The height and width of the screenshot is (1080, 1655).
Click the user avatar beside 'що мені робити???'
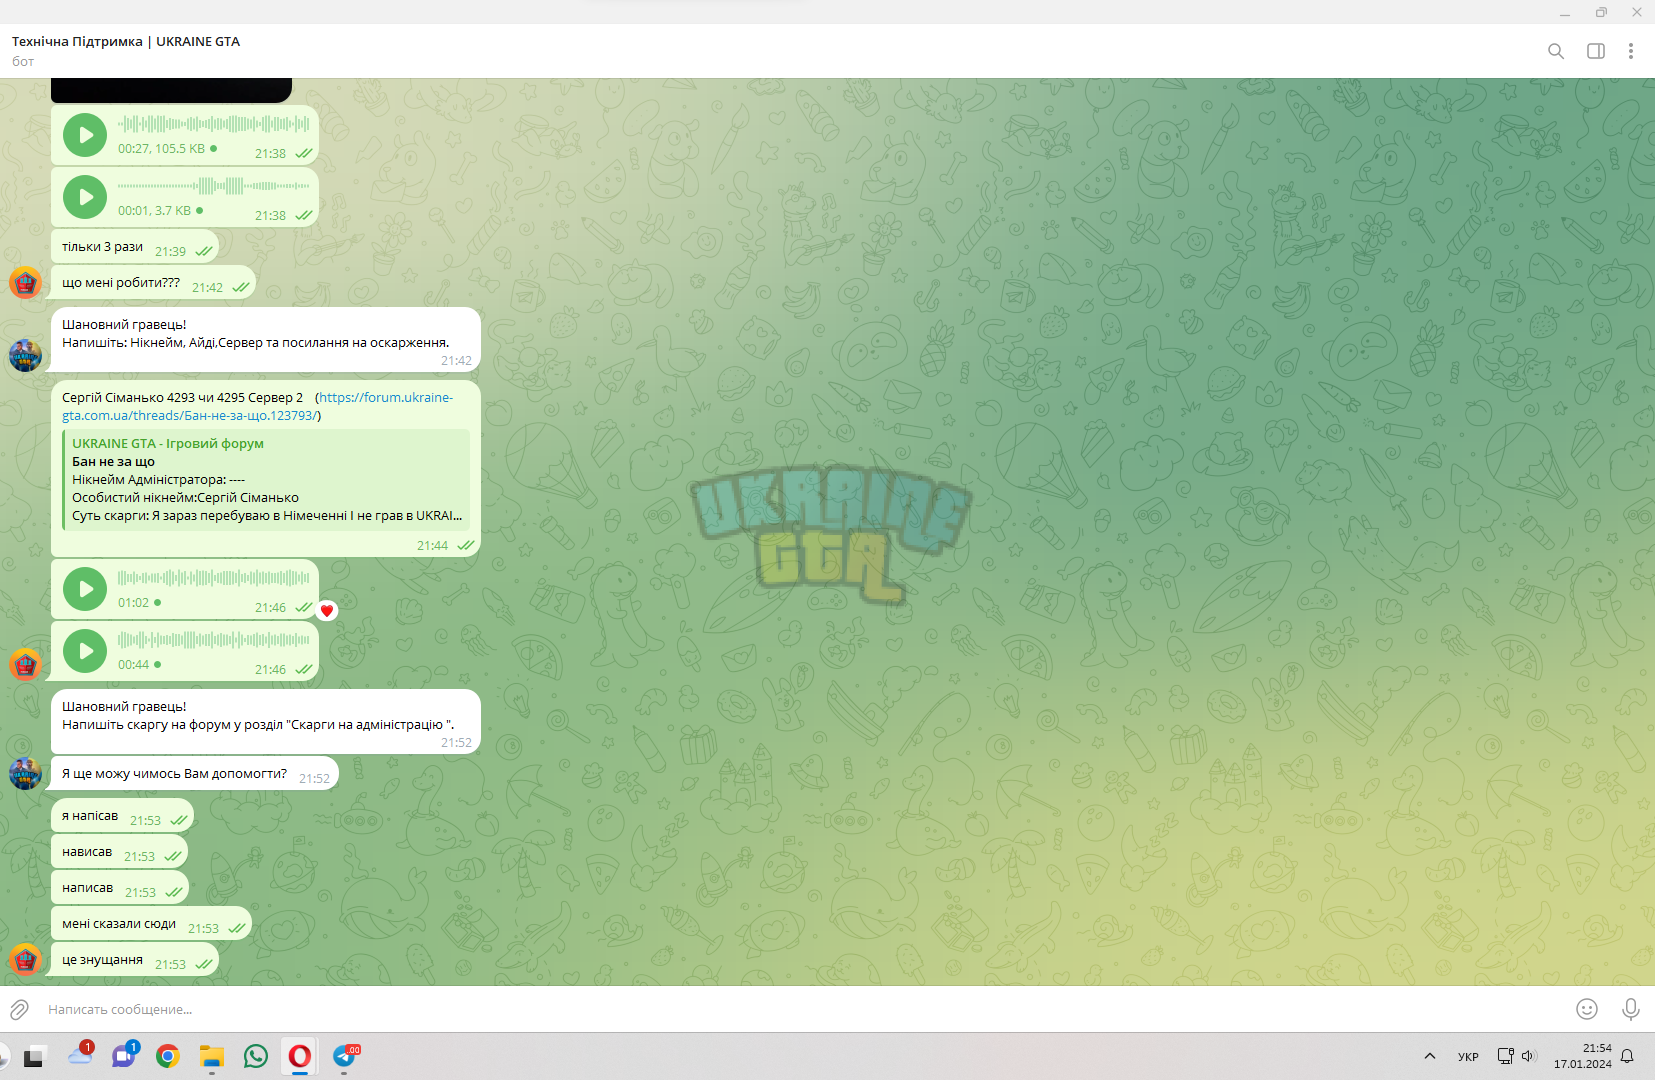25,283
